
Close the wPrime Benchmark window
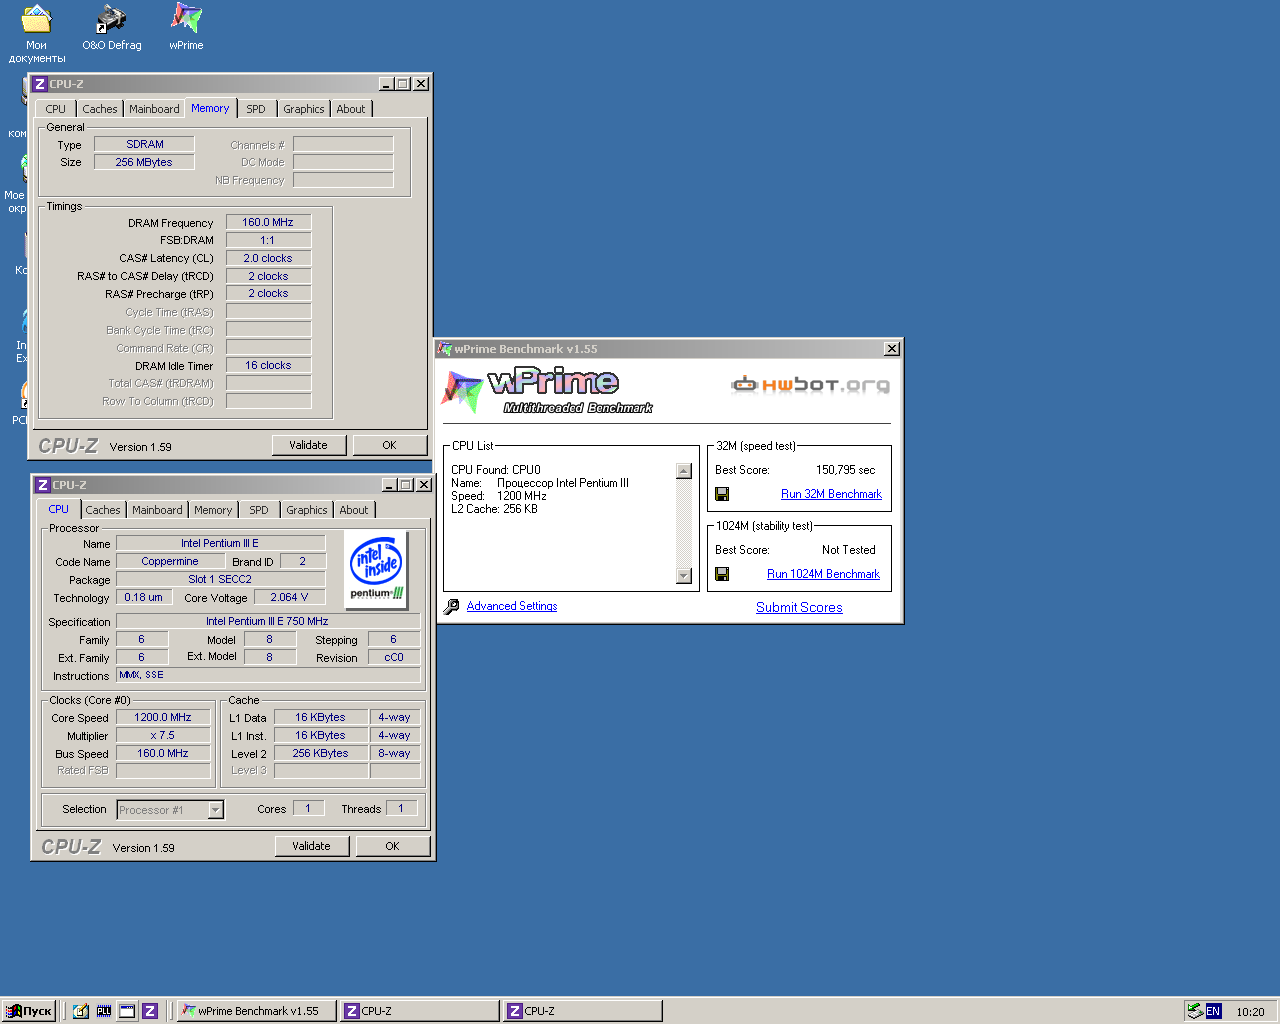click(892, 348)
